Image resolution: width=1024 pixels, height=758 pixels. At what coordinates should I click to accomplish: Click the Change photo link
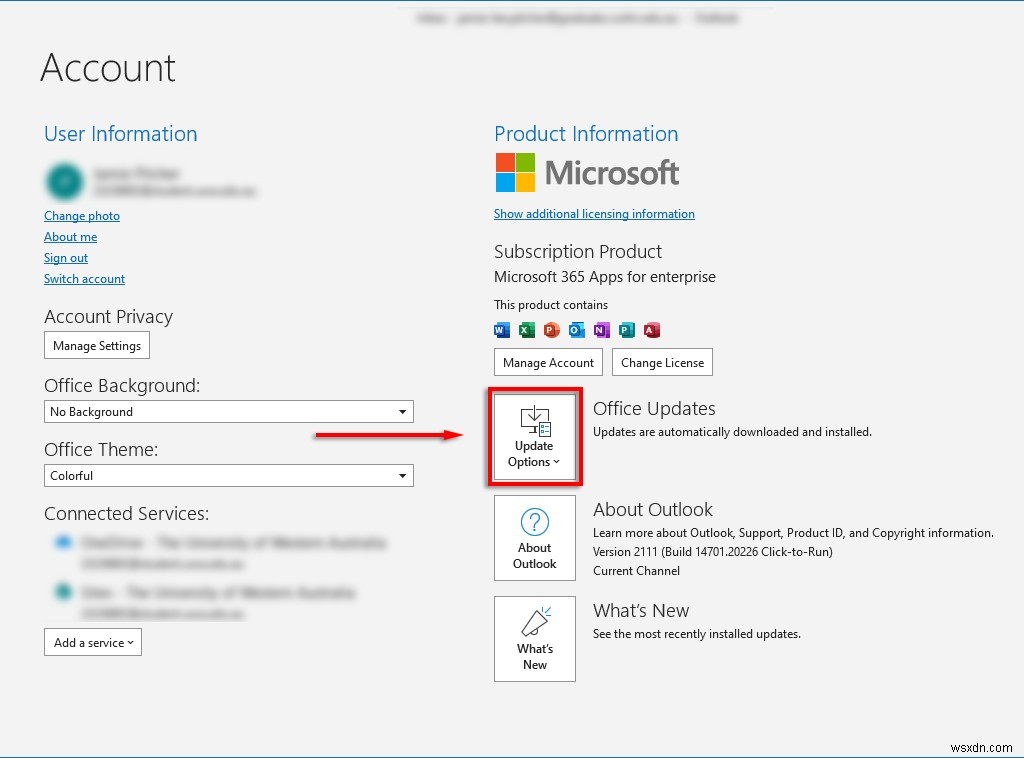click(x=81, y=215)
